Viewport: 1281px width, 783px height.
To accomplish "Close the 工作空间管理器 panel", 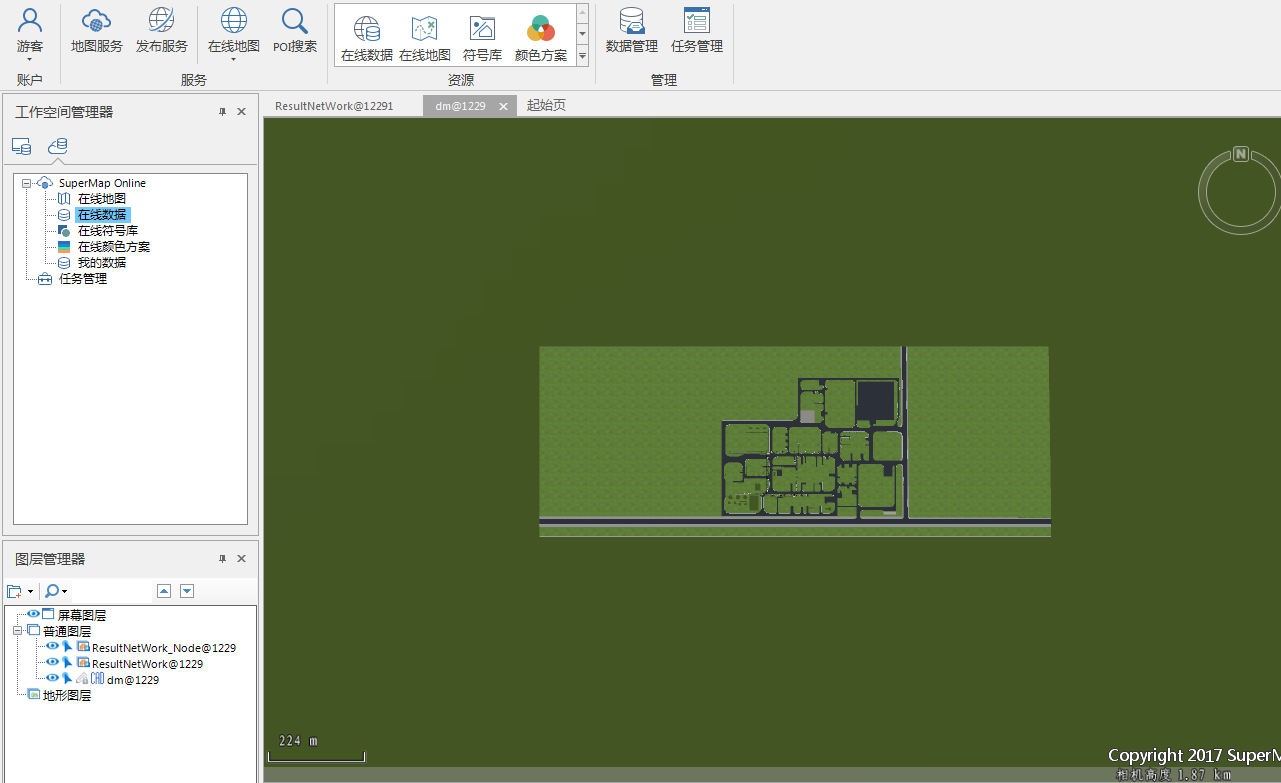I will pyautogui.click(x=241, y=112).
